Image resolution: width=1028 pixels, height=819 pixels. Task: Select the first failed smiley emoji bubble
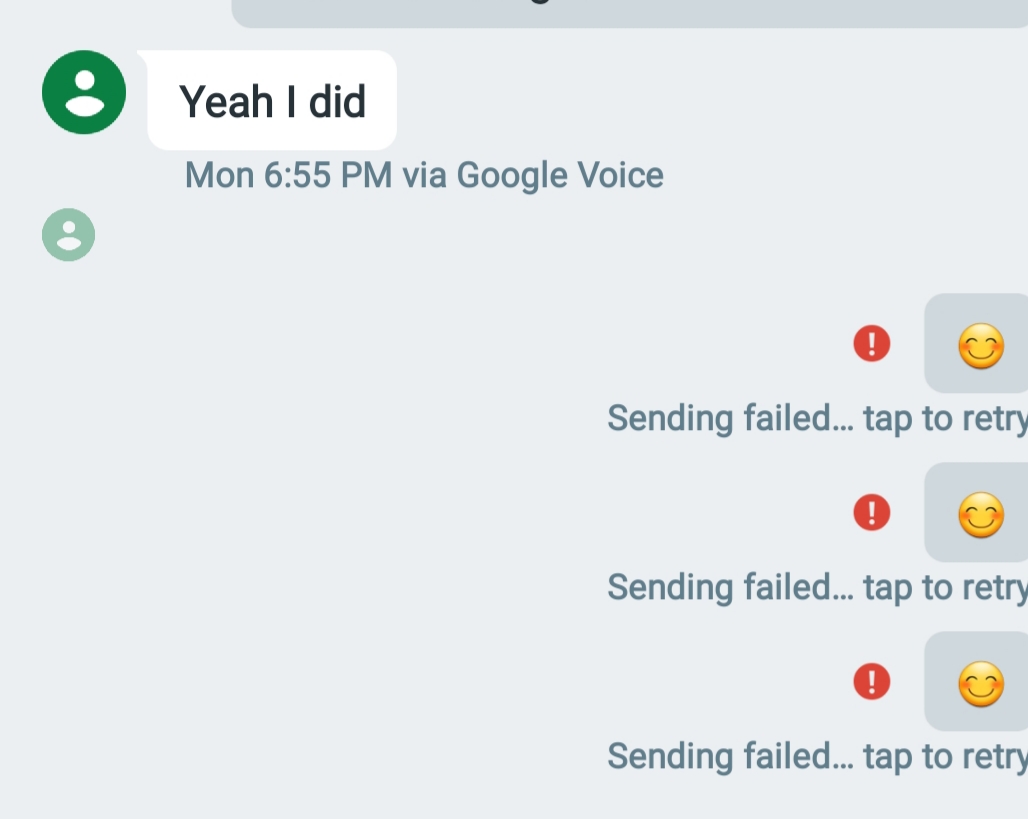click(x=979, y=345)
